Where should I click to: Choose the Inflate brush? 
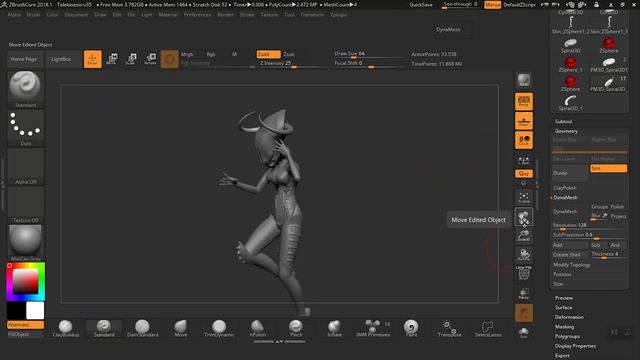point(334,329)
